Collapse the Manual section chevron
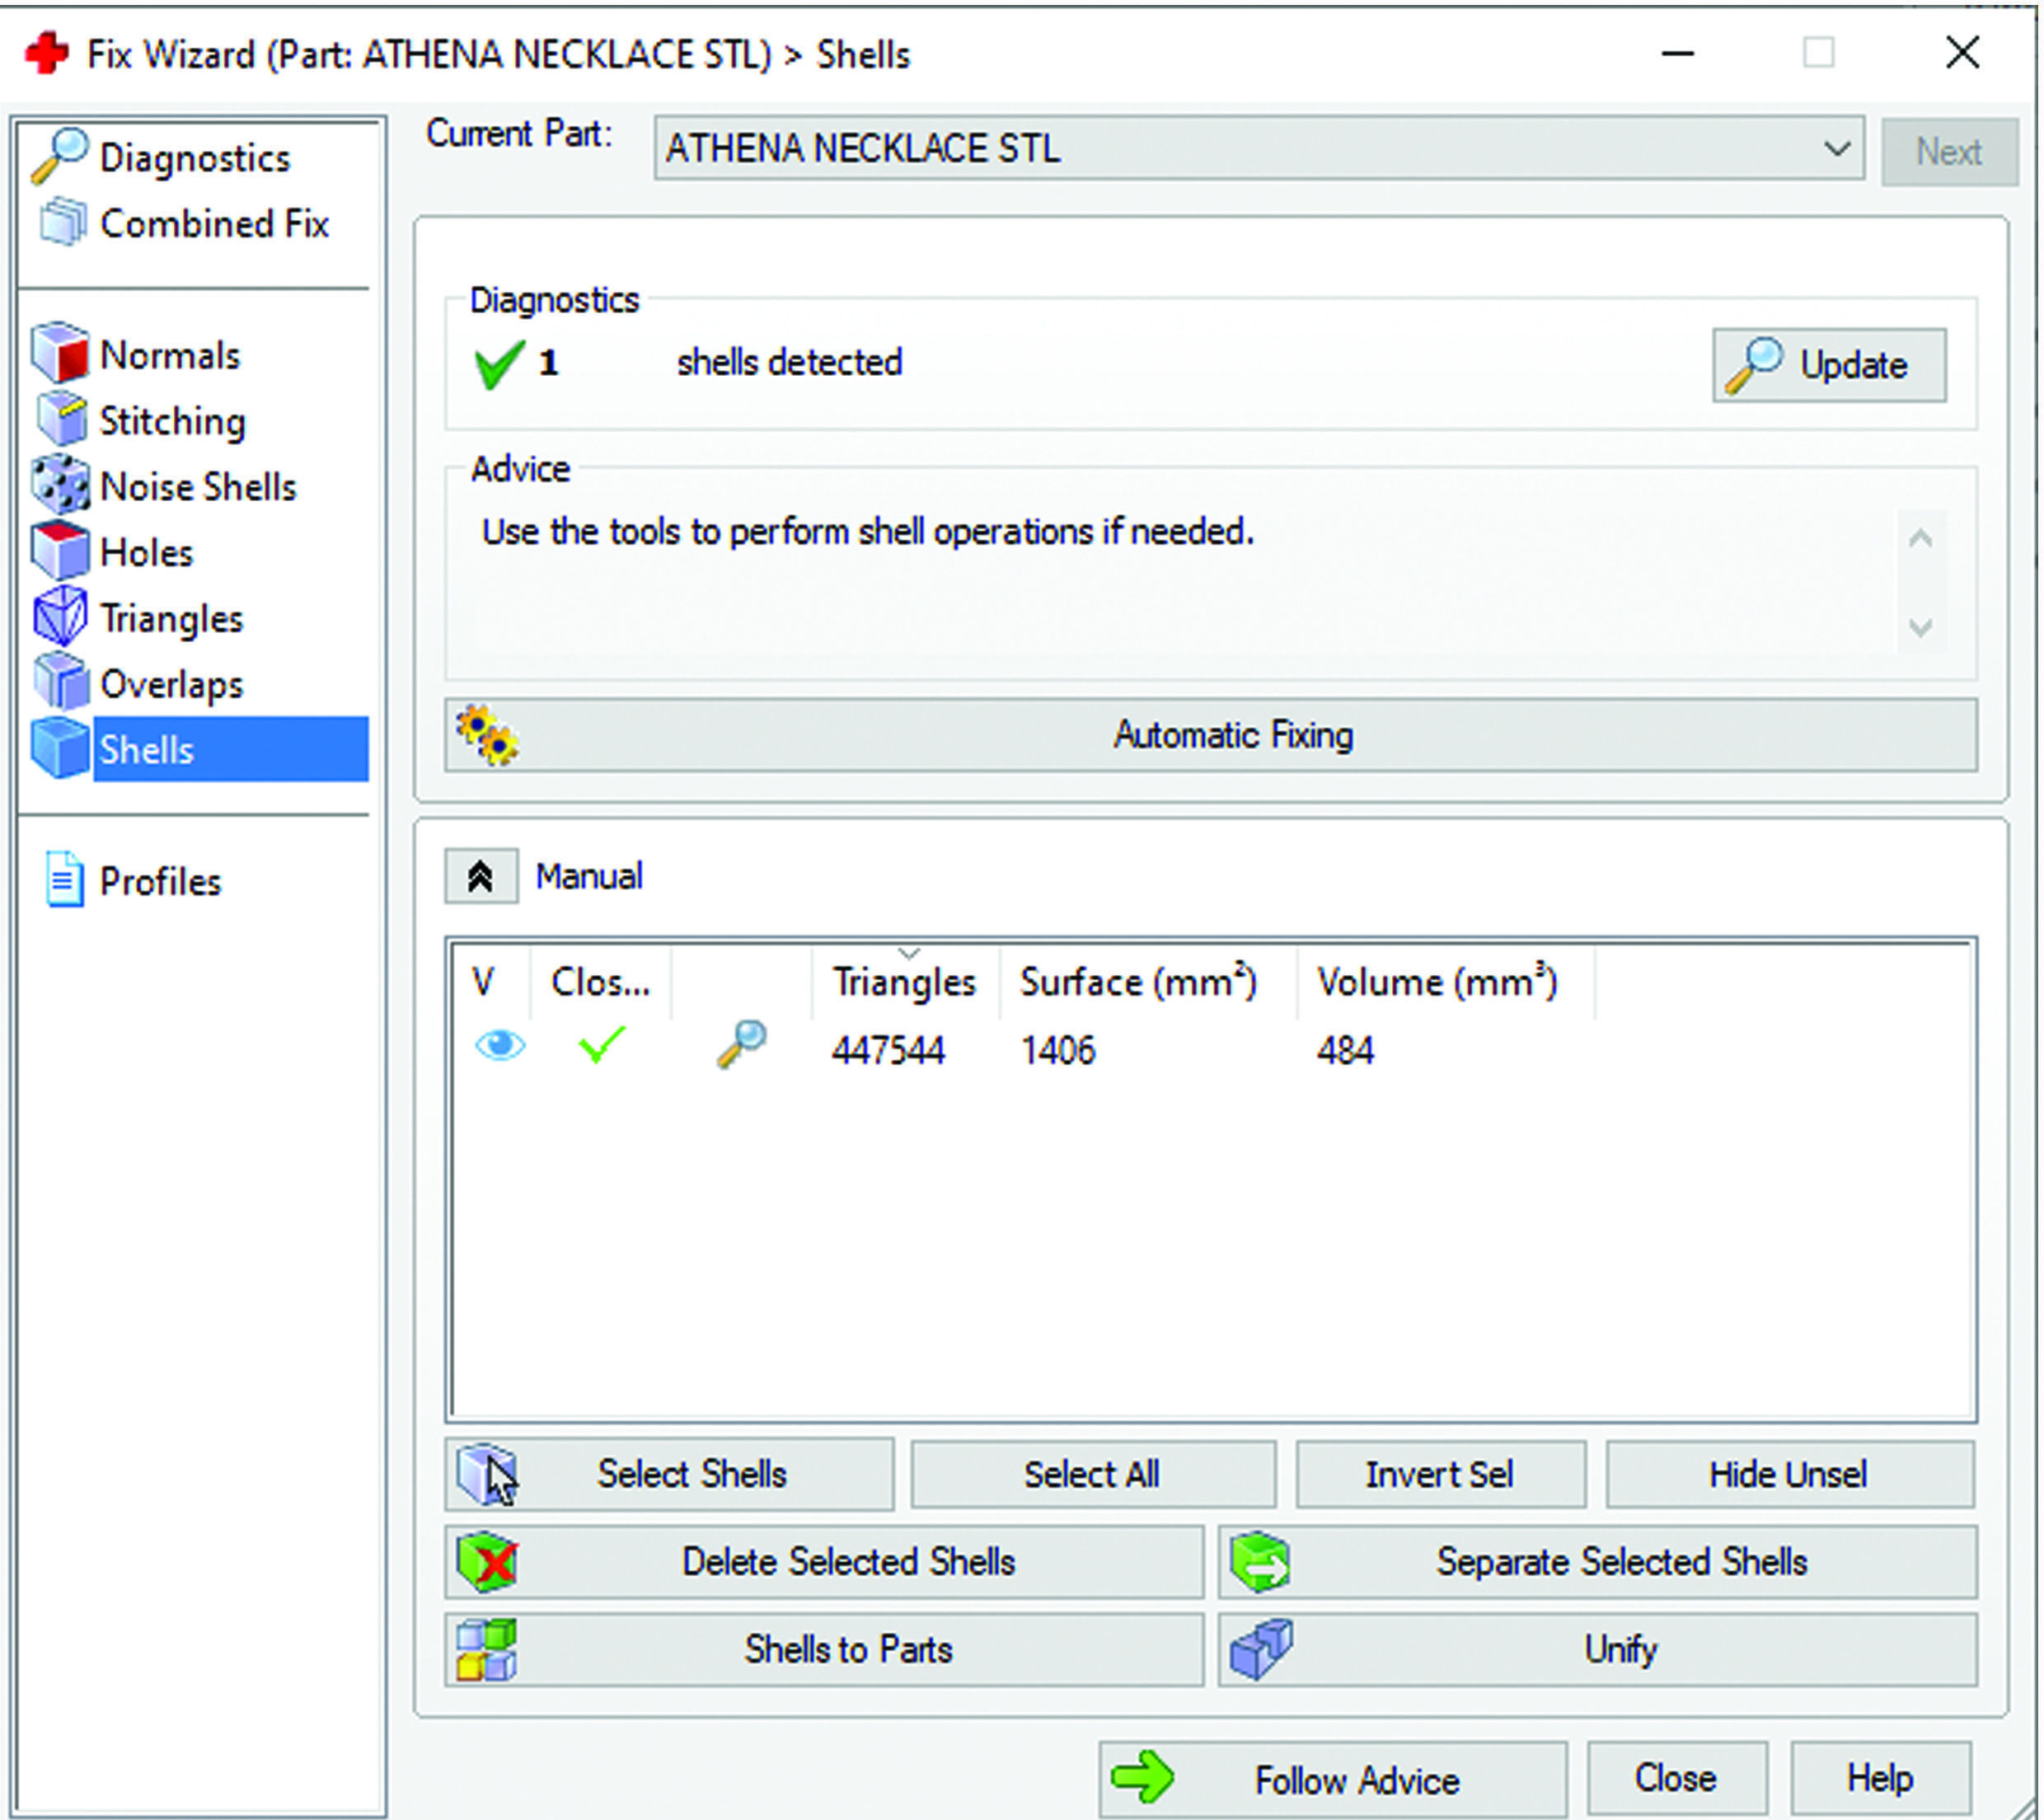Viewport: 2044px width, 1820px height. (x=481, y=876)
